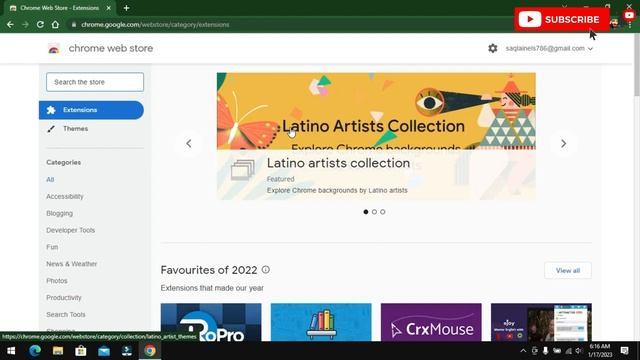Click the Search the store field
Image resolution: width=640 pixels, height=360 pixels.
point(95,82)
